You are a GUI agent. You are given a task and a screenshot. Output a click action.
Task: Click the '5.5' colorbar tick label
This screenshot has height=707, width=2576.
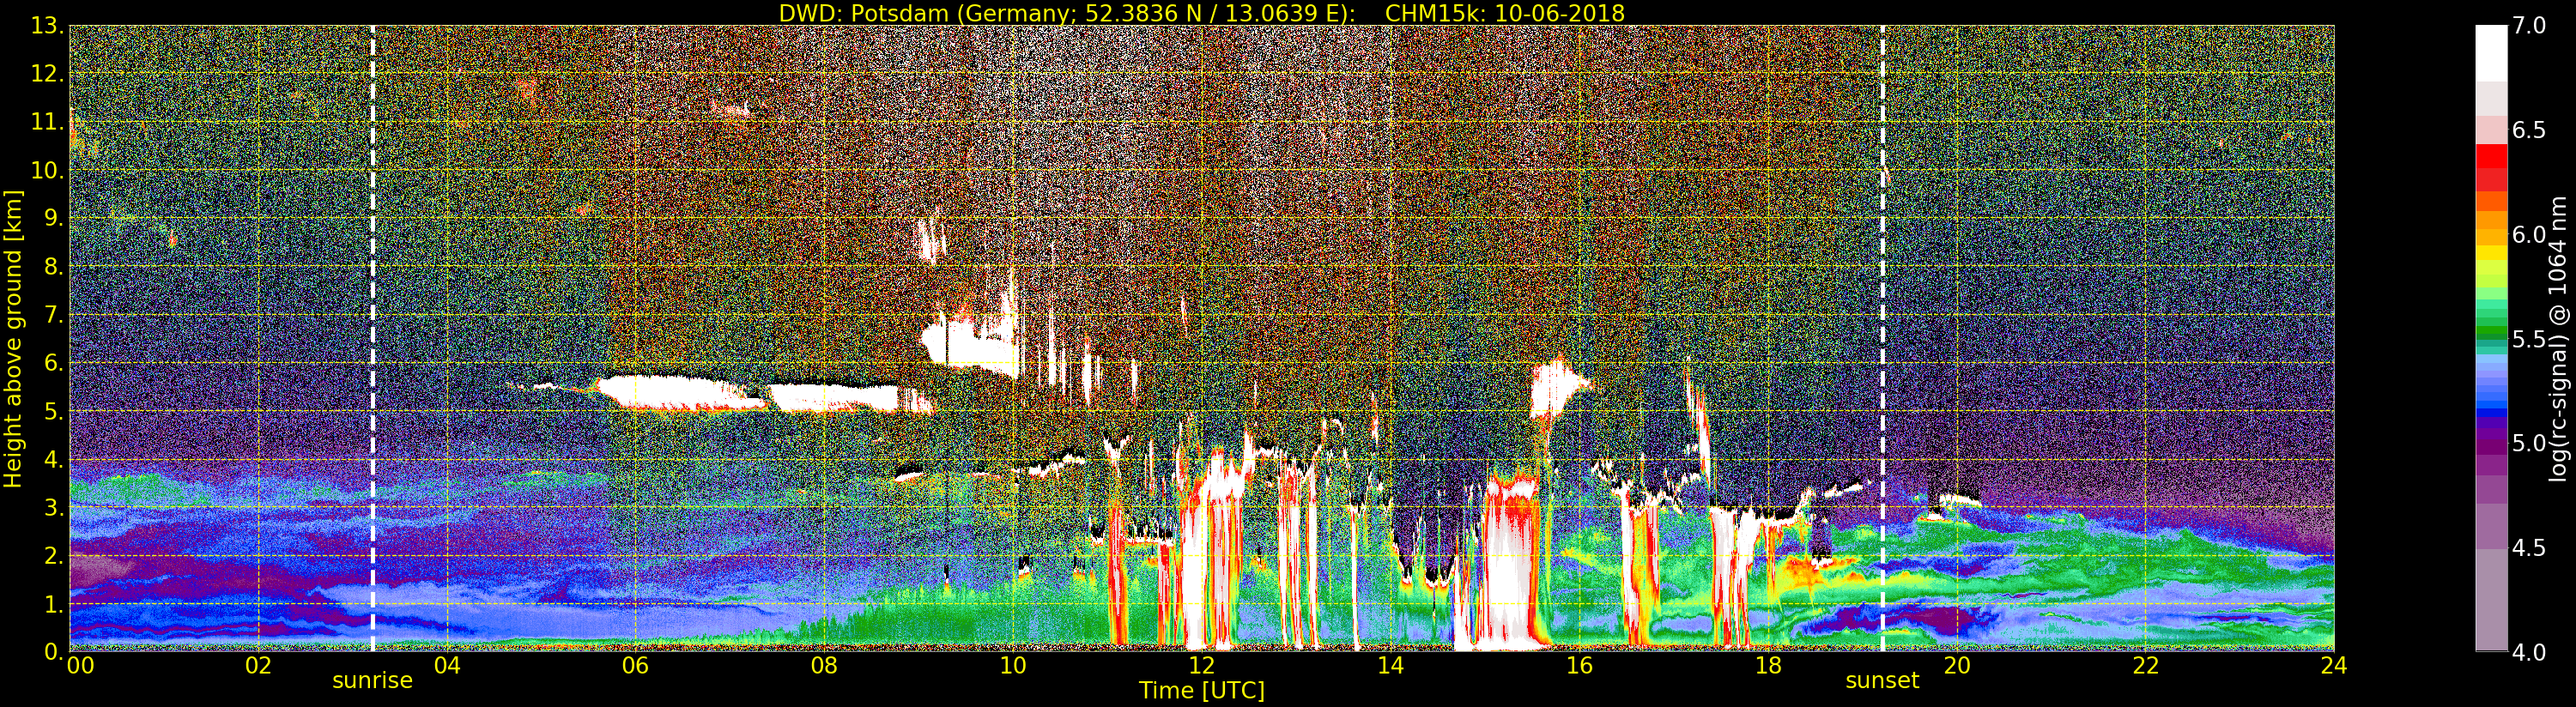point(2528,339)
